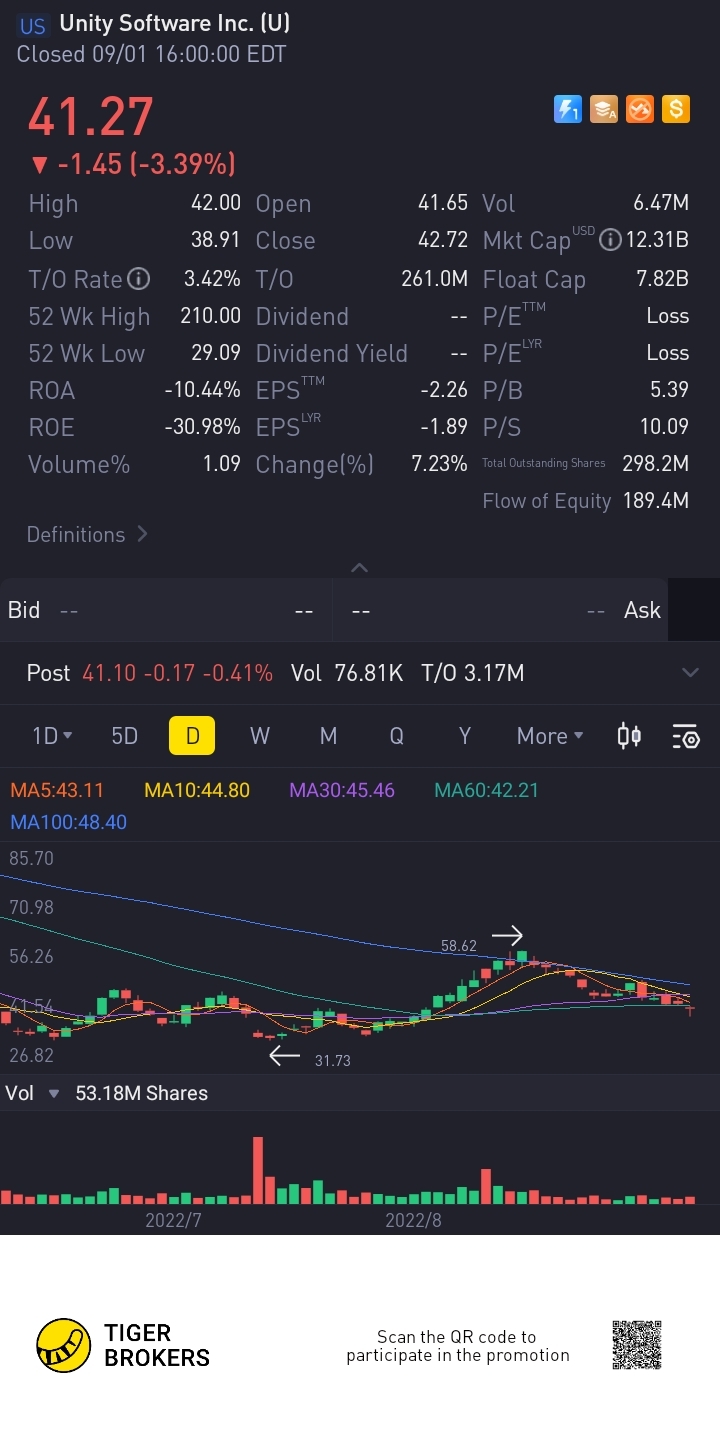
Task: Tap the Flow of Equity value 189.4M
Action: tap(656, 501)
